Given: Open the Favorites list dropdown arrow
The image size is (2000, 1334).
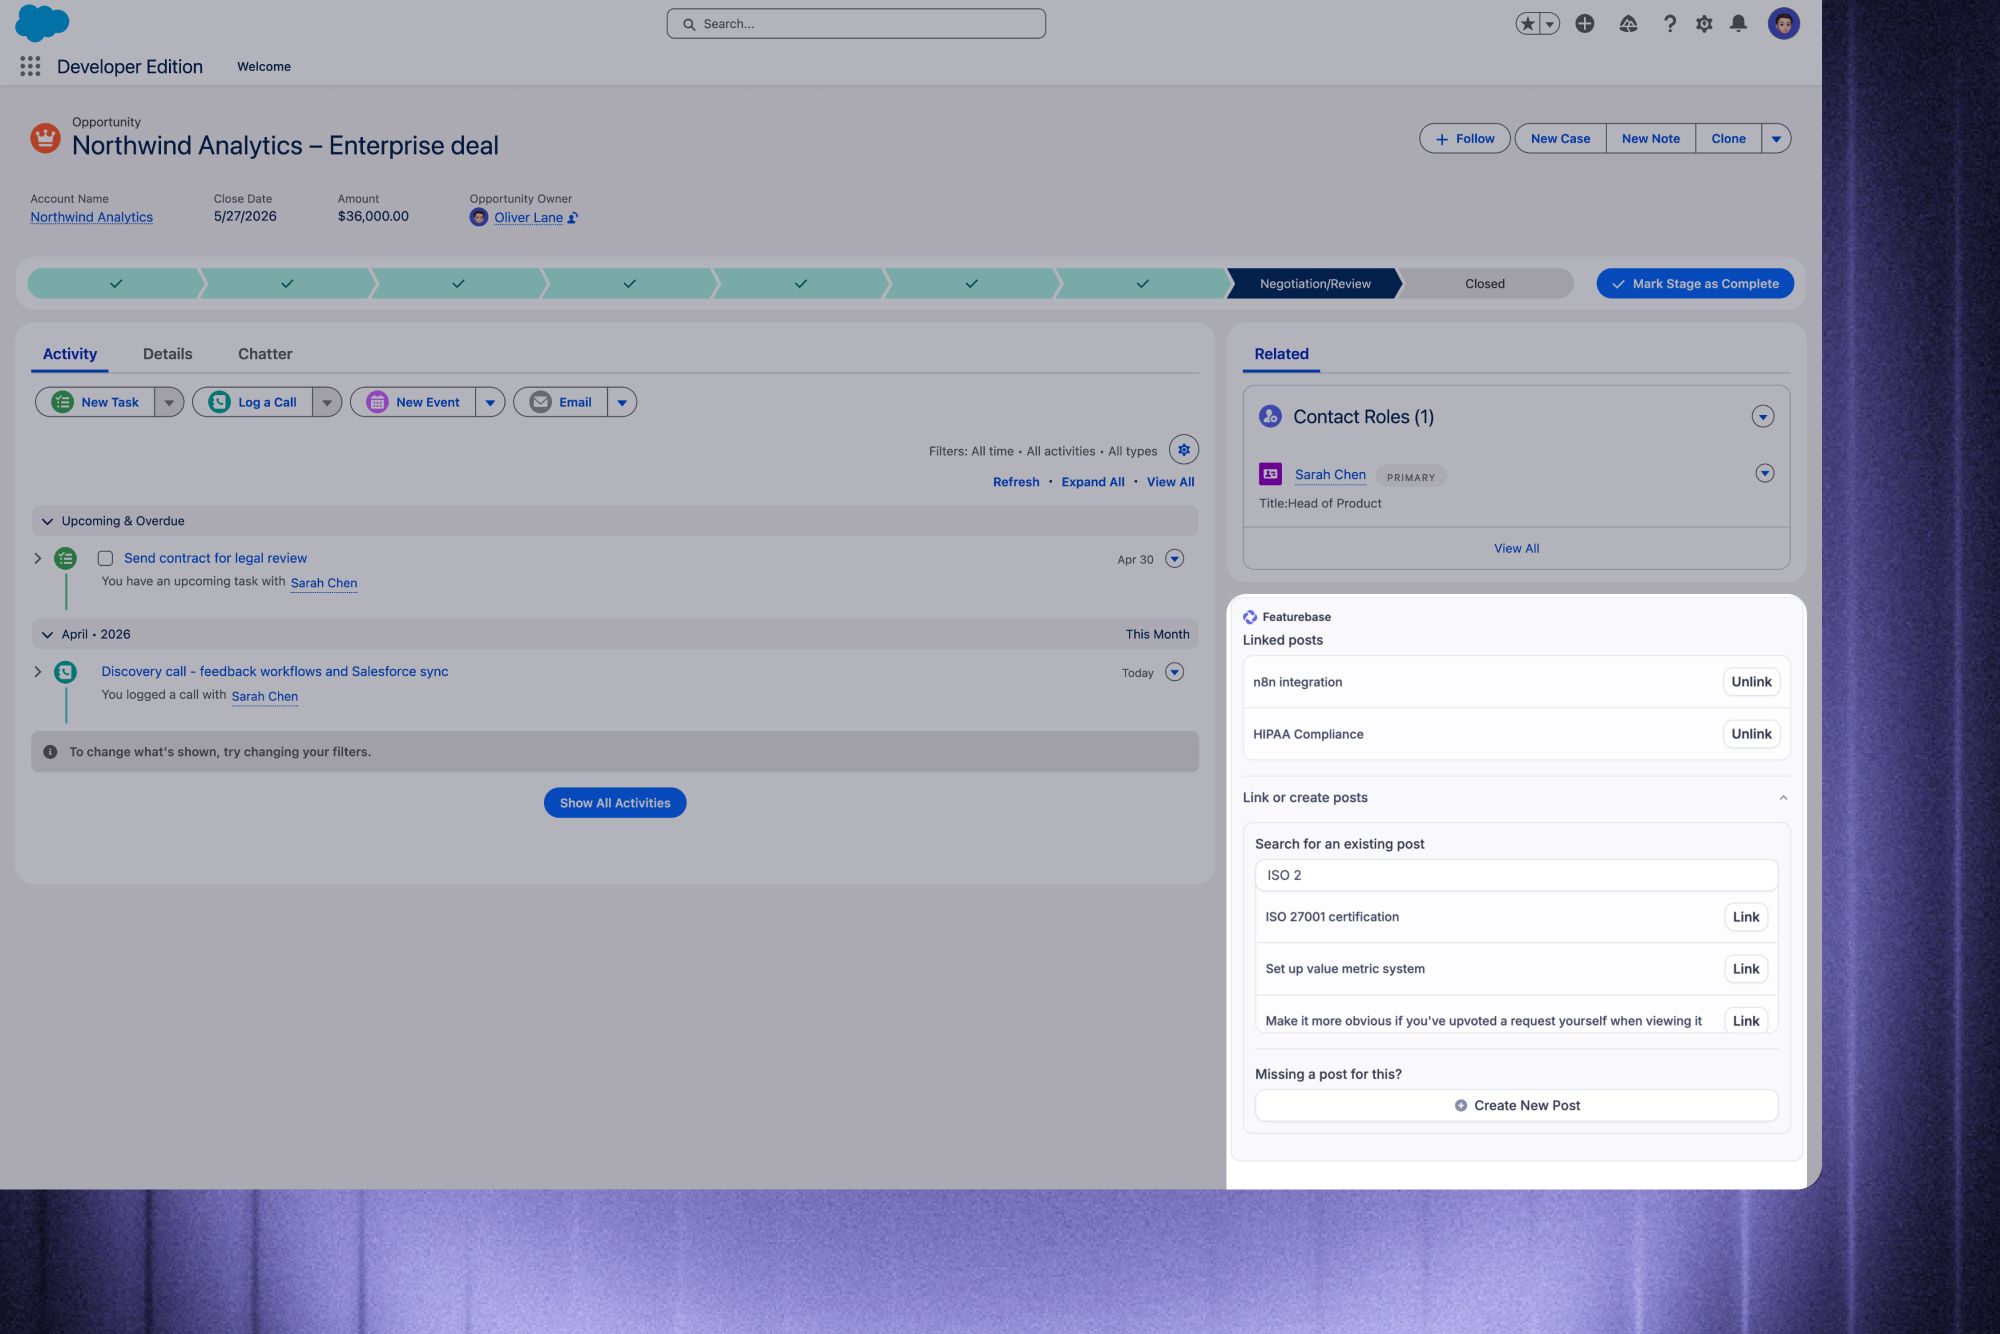Looking at the screenshot, I should tap(1550, 24).
